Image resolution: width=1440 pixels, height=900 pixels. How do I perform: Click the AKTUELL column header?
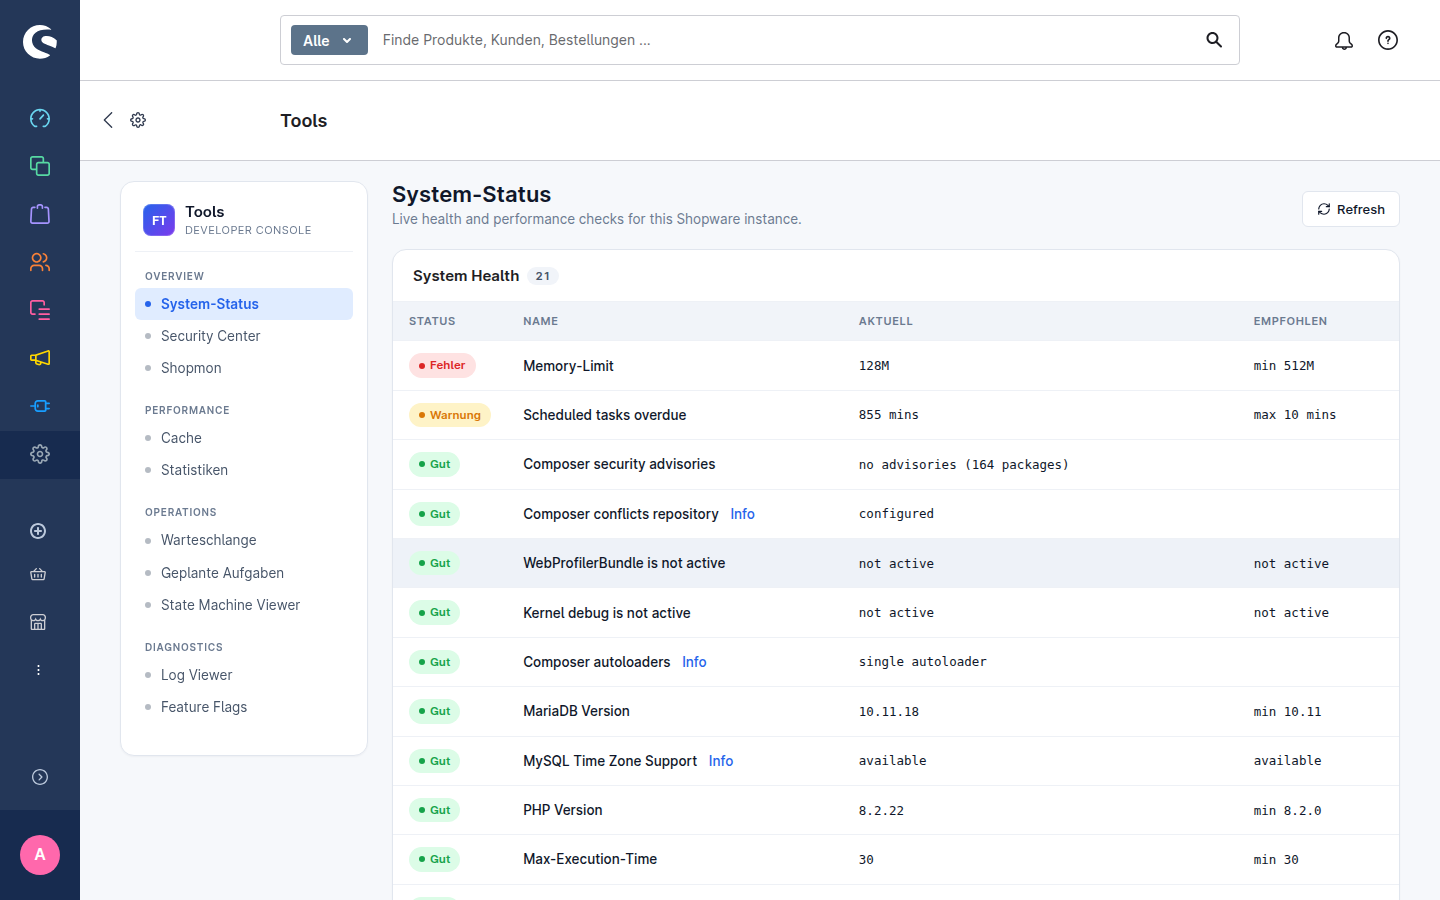886,321
